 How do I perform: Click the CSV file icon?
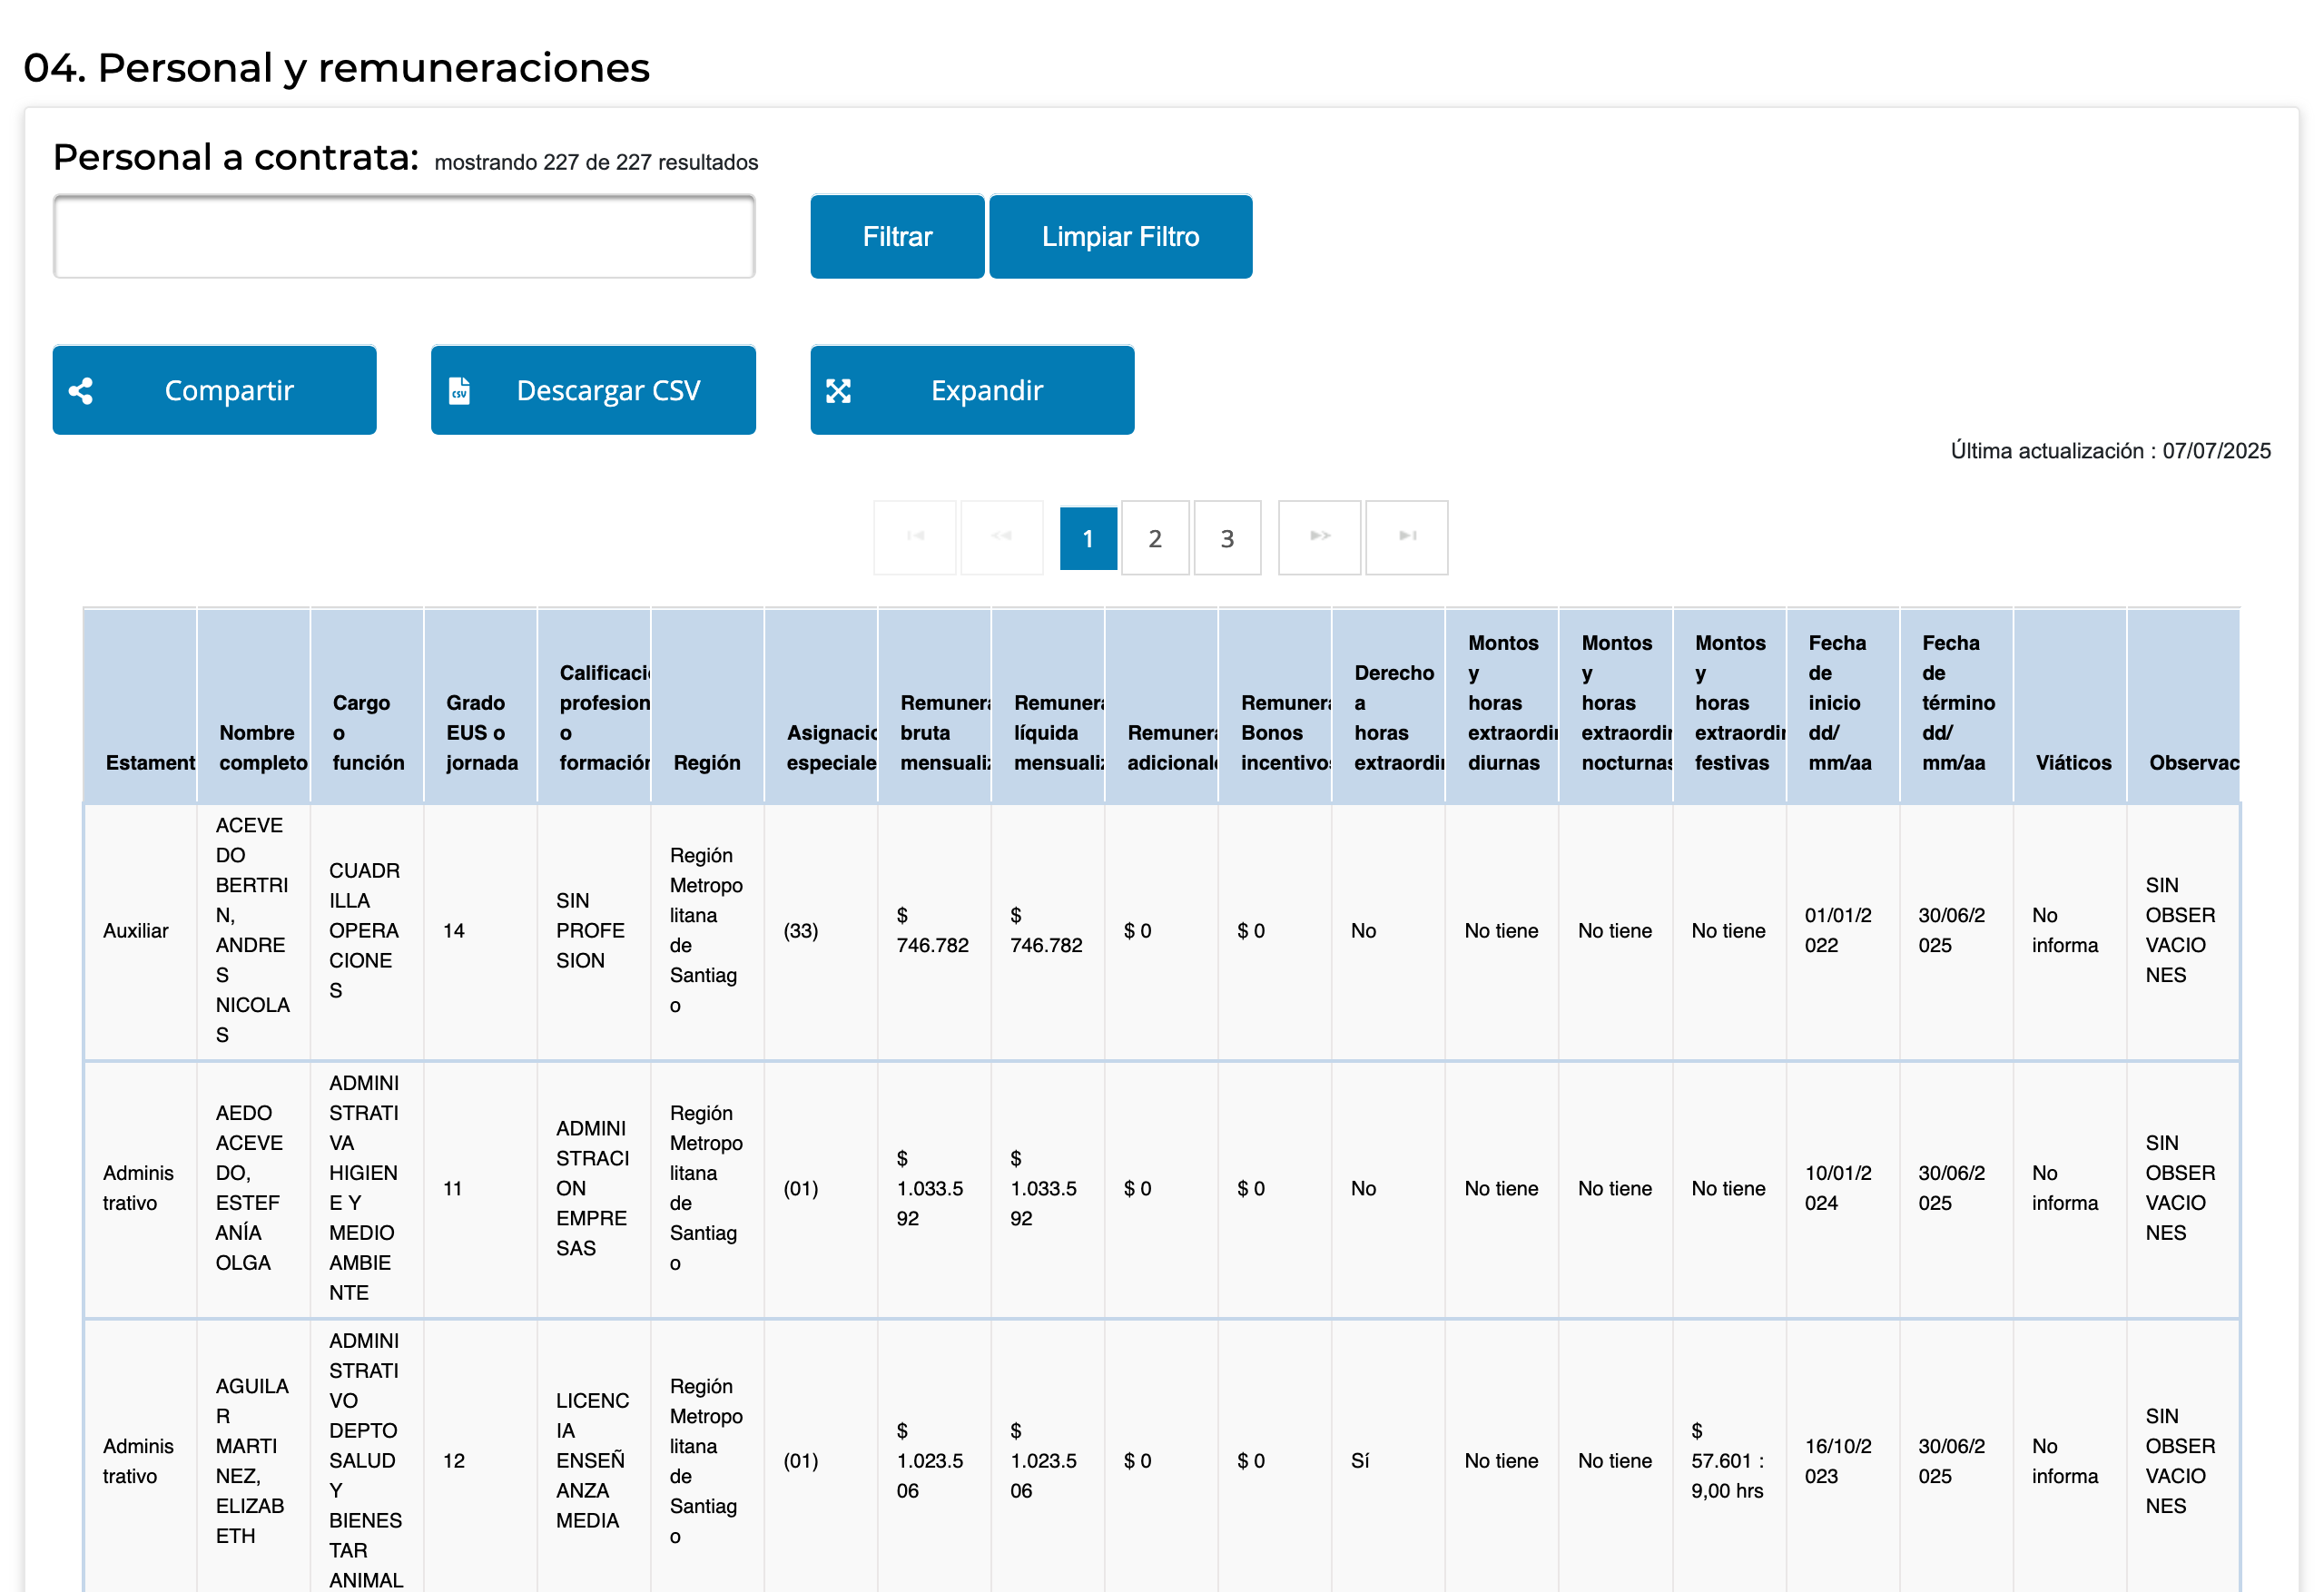point(459,391)
